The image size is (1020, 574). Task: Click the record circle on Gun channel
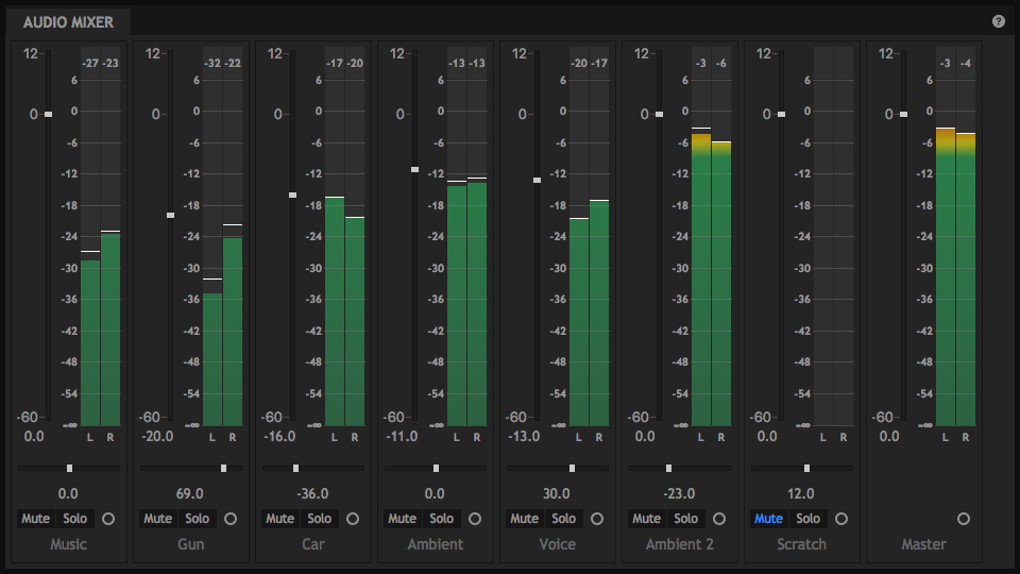pos(231,519)
